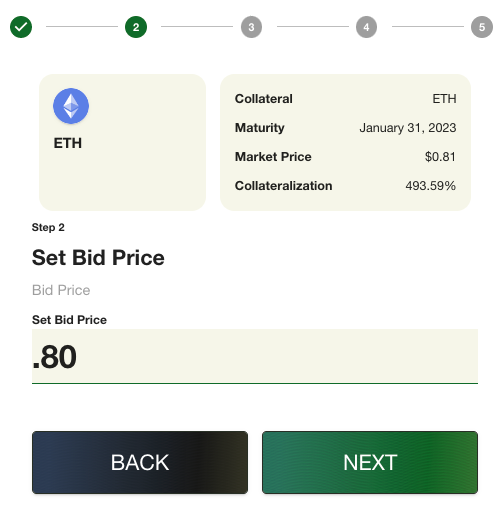
Task: Focus the Set Bid Price input field
Action: point(255,356)
